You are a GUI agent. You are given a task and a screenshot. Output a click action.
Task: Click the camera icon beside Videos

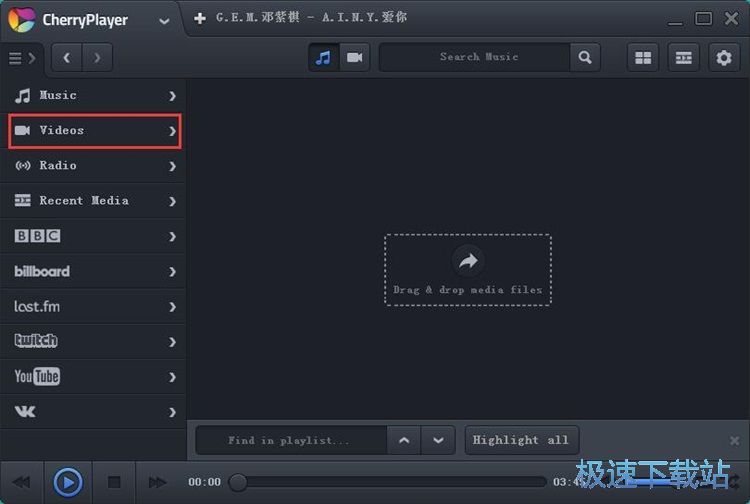pyautogui.click(x=22, y=130)
